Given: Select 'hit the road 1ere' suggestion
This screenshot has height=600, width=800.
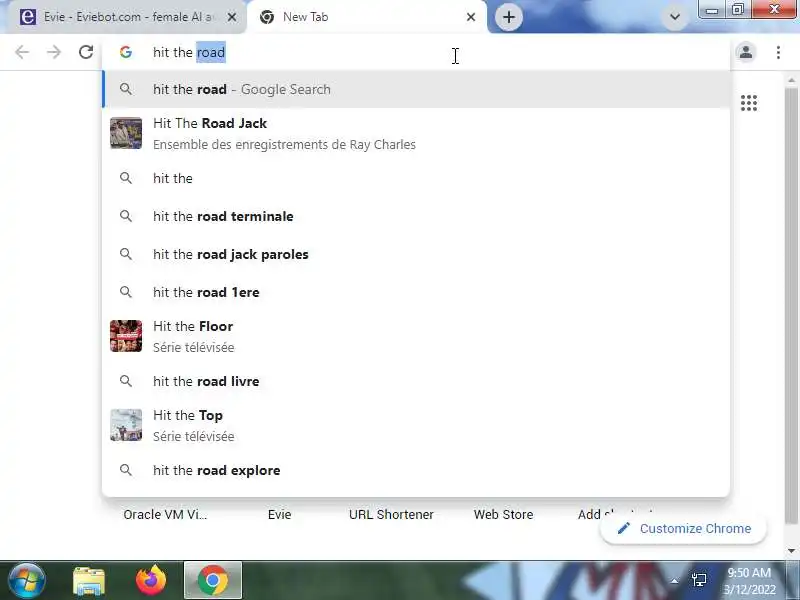Looking at the screenshot, I should point(416,292).
